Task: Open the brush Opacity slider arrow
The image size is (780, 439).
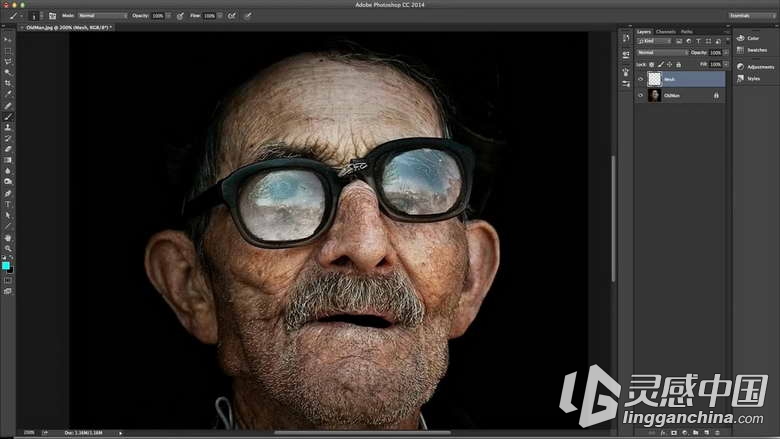Action: (169, 16)
